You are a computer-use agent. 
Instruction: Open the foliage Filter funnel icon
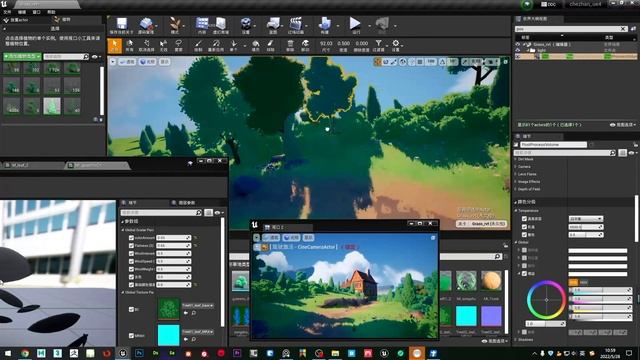pyautogui.click(x=378, y=45)
